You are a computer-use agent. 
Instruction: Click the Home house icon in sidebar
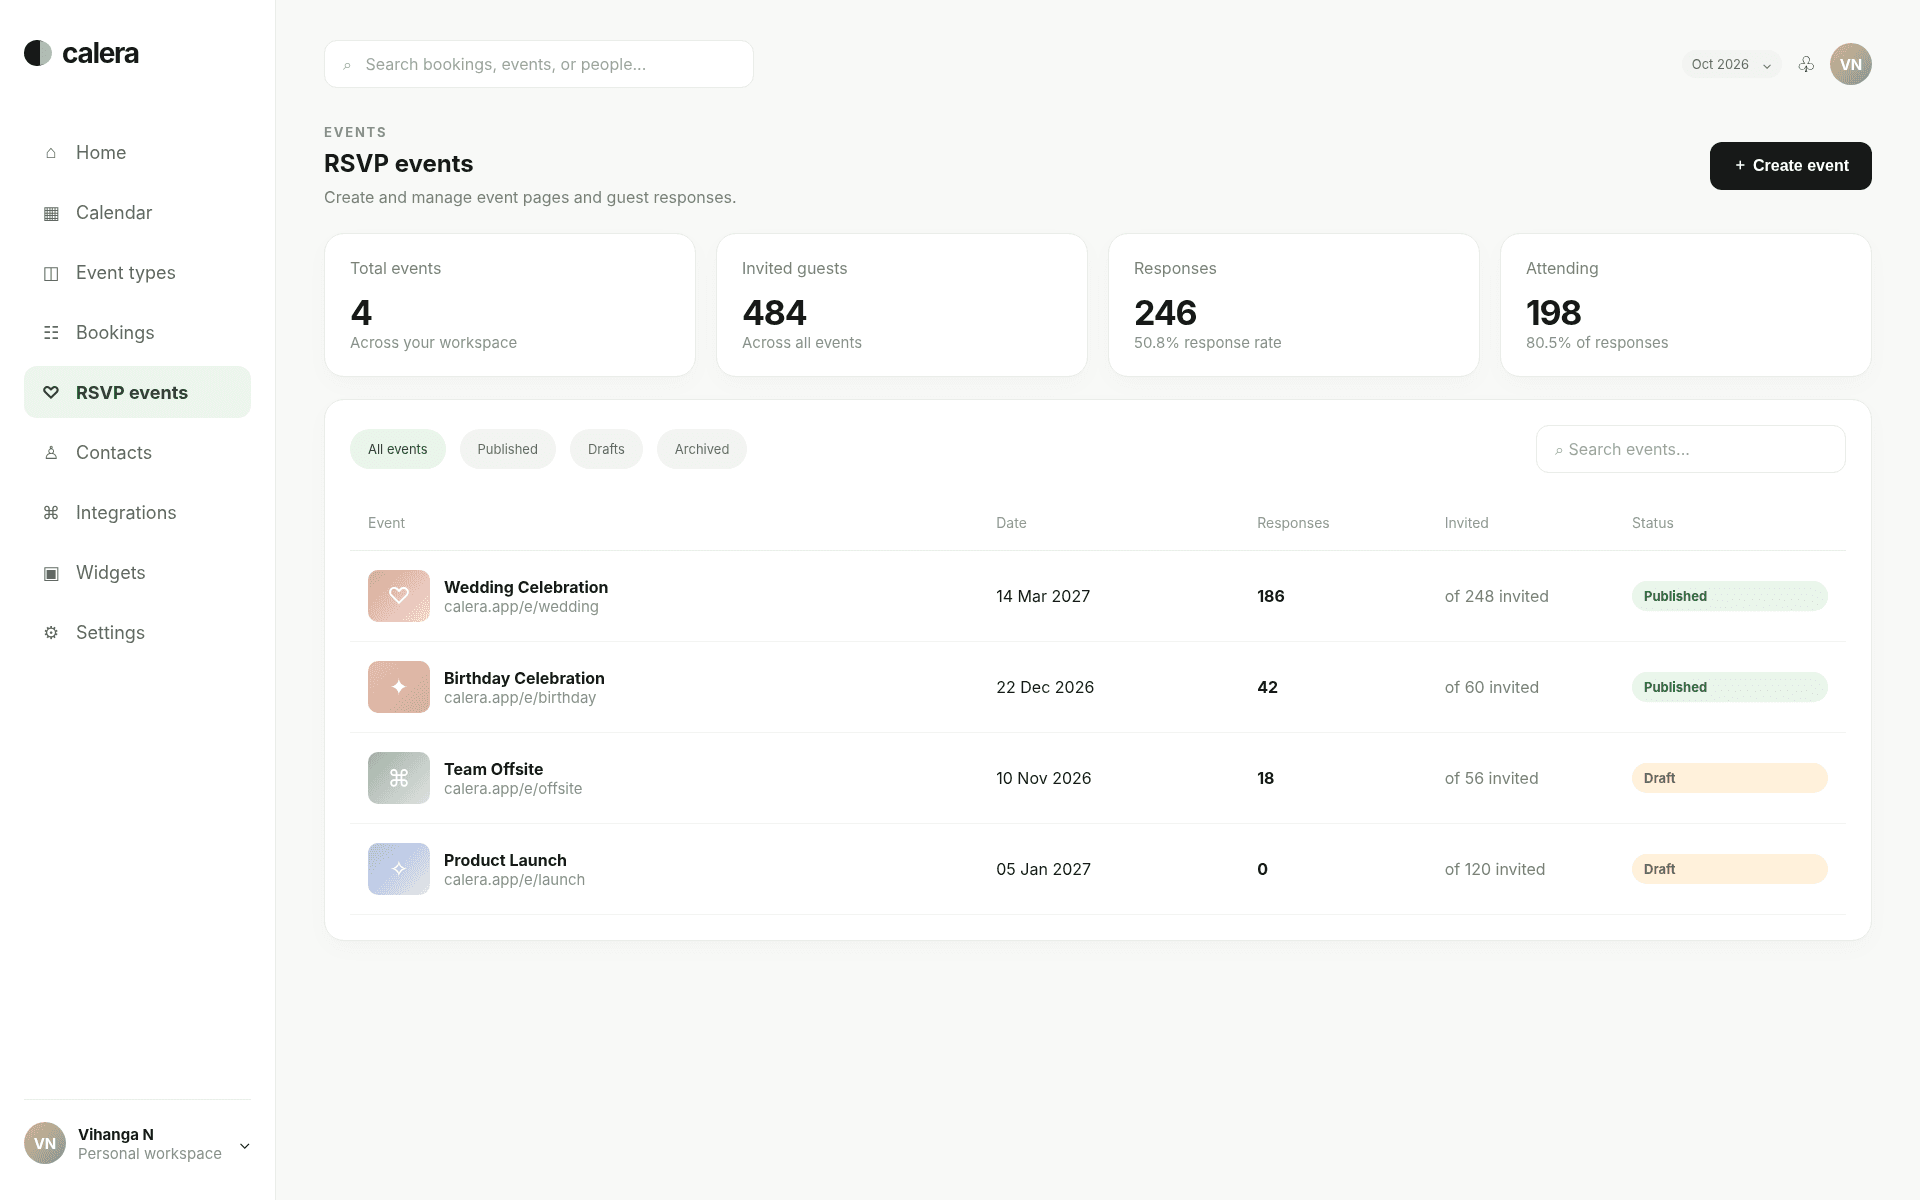[51, 153]
